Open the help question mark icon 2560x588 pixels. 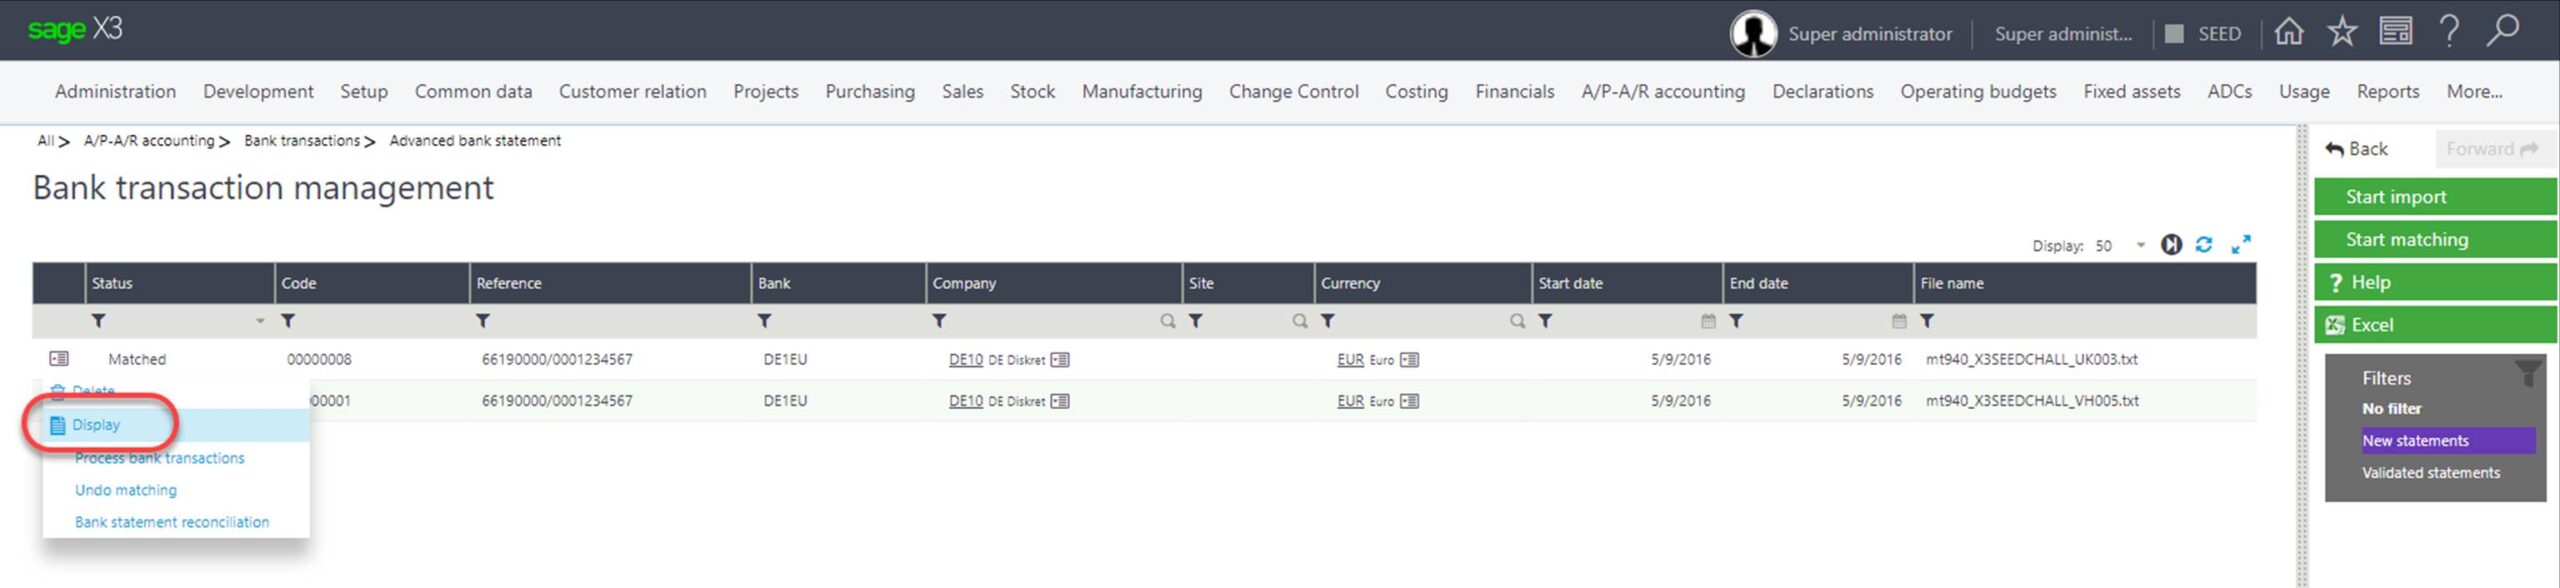(2449, 32)
